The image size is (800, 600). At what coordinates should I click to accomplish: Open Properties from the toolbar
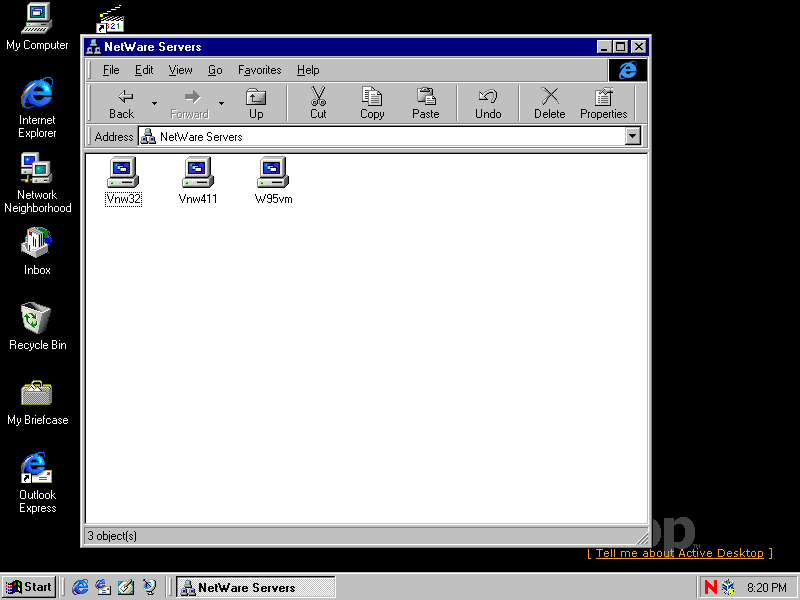(604, 104)
